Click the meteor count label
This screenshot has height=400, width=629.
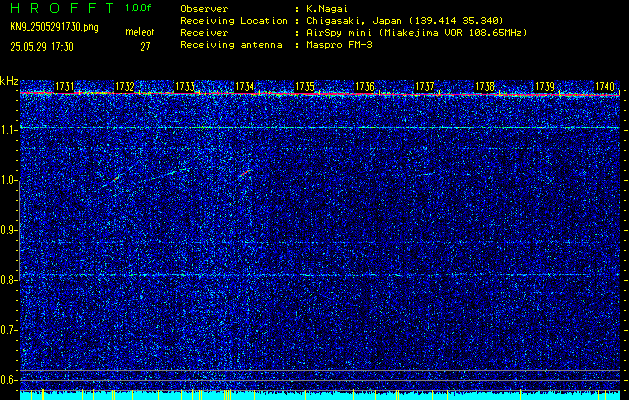pos(140,32)
